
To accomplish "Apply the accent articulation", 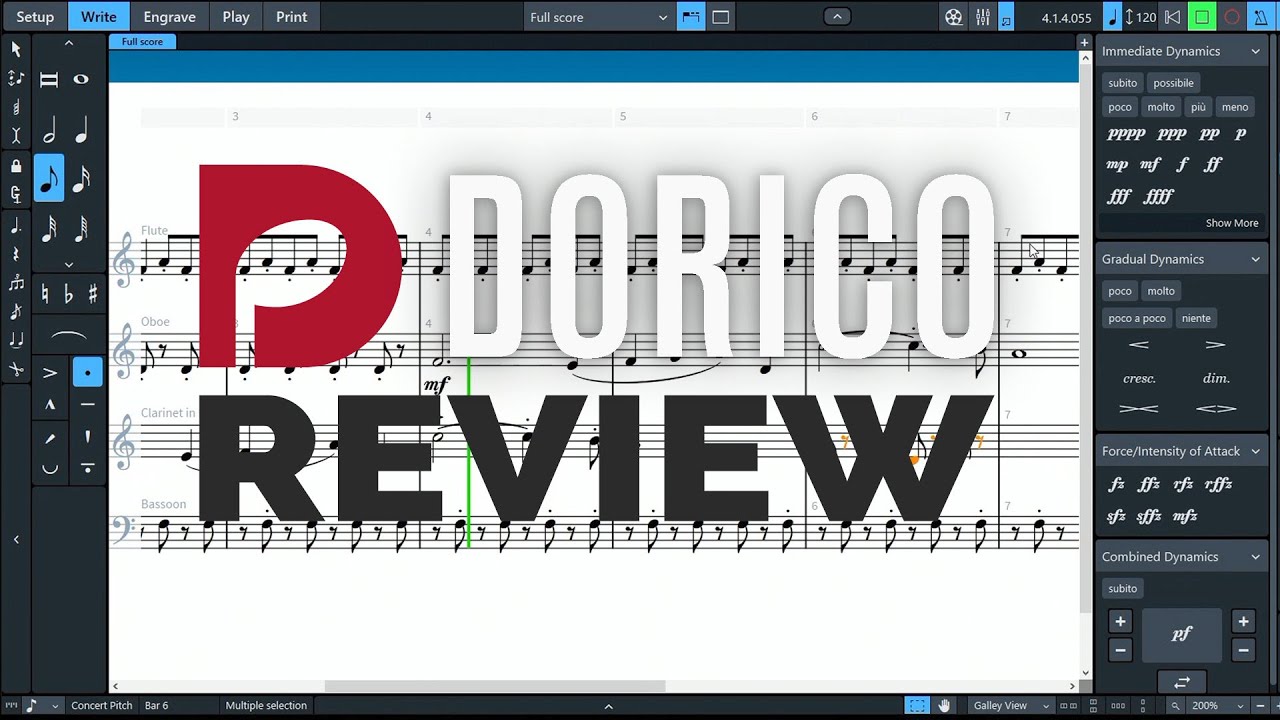I will click(49, 373).
